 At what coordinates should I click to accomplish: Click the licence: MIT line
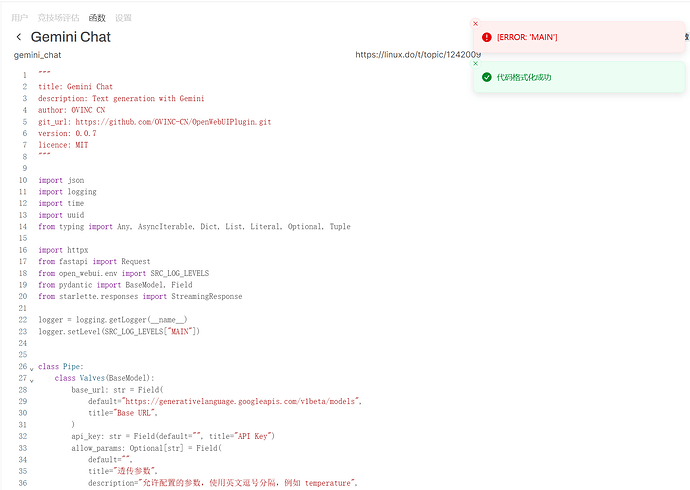pos(63,145)
